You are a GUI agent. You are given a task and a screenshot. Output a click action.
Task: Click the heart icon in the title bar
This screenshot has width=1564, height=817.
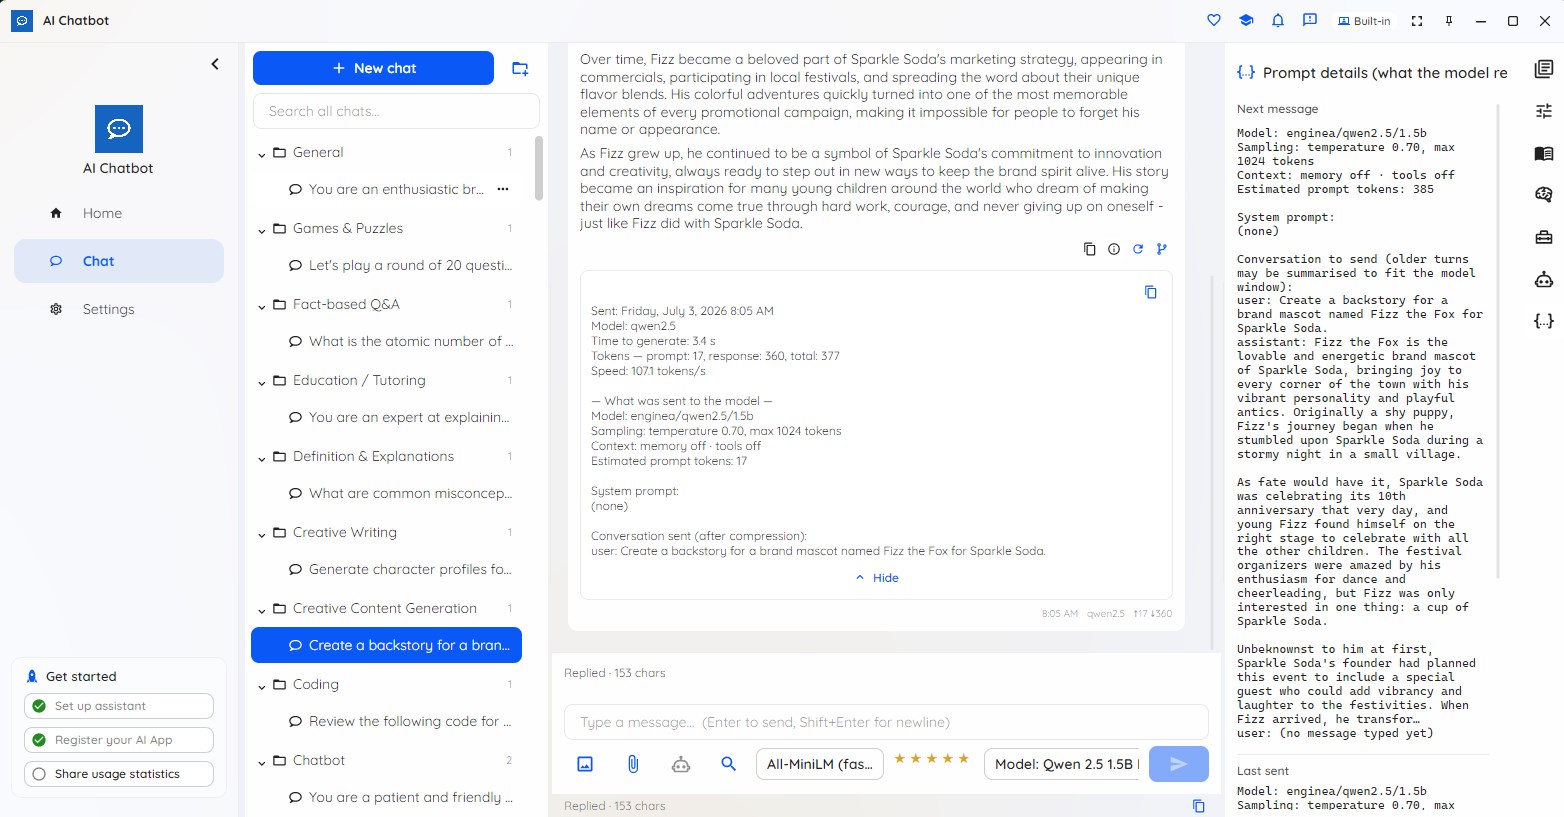[1214, 20]
